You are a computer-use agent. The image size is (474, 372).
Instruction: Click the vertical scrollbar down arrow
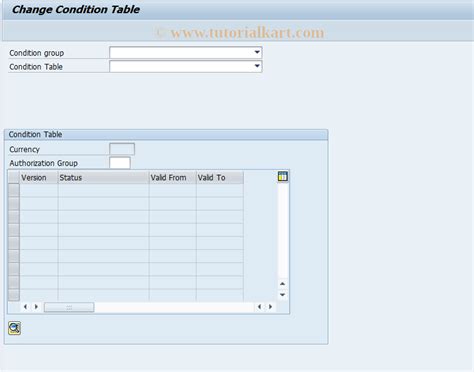click(282, 295)
